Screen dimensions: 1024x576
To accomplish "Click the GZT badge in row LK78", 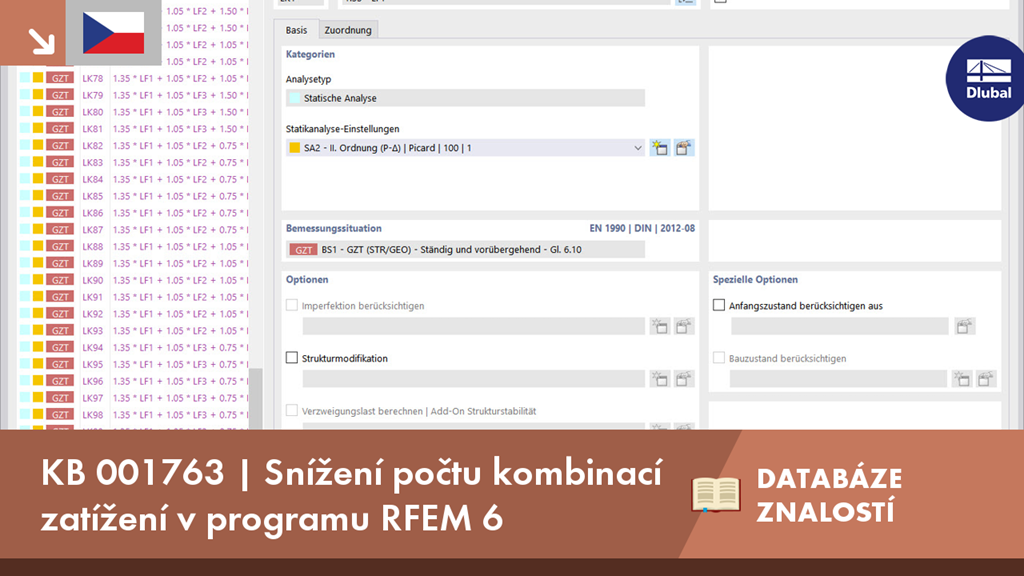I will pos(60,78).
